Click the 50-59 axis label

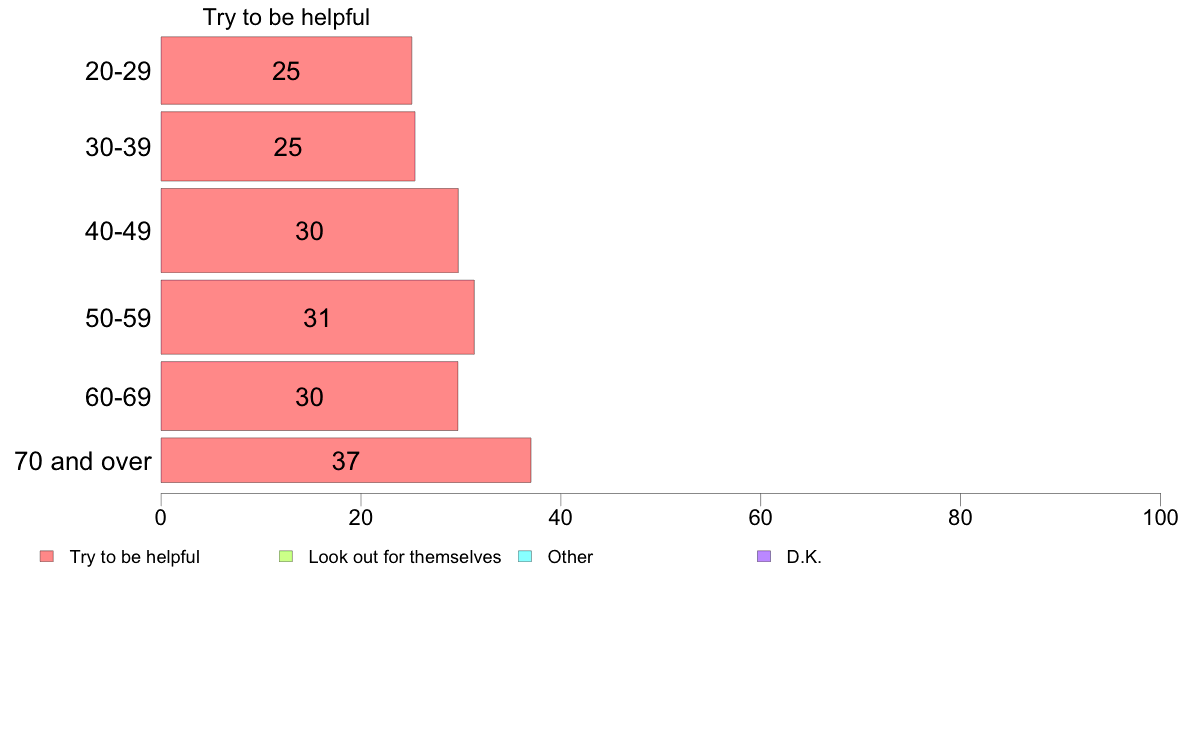tap(118, 318)
